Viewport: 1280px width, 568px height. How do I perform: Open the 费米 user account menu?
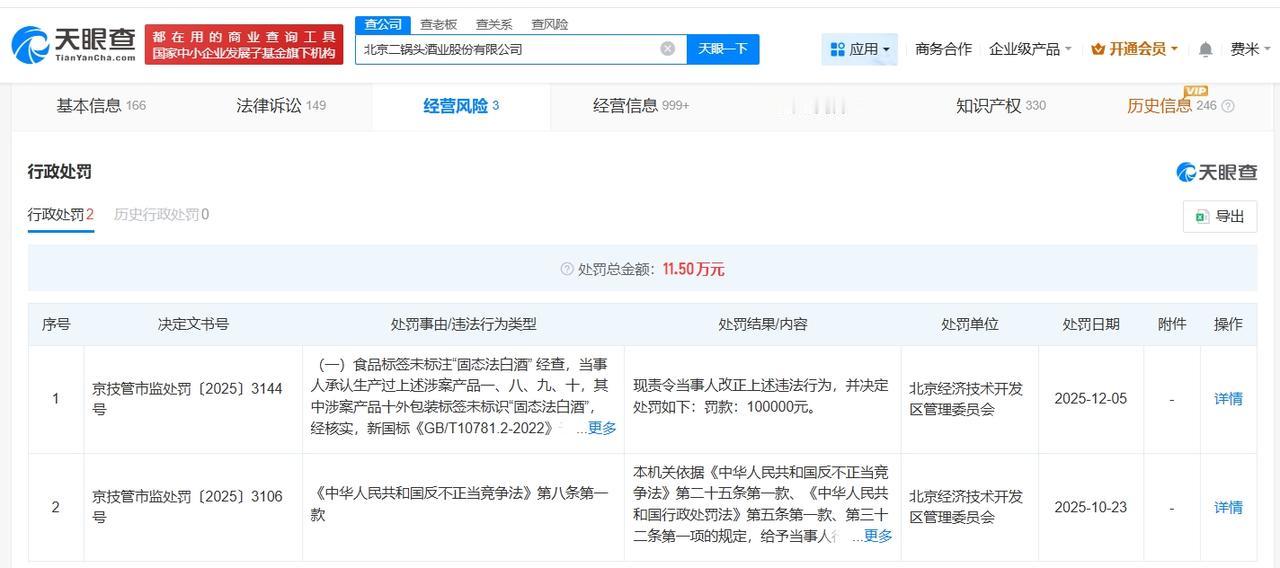click(x=1250, y=49)
